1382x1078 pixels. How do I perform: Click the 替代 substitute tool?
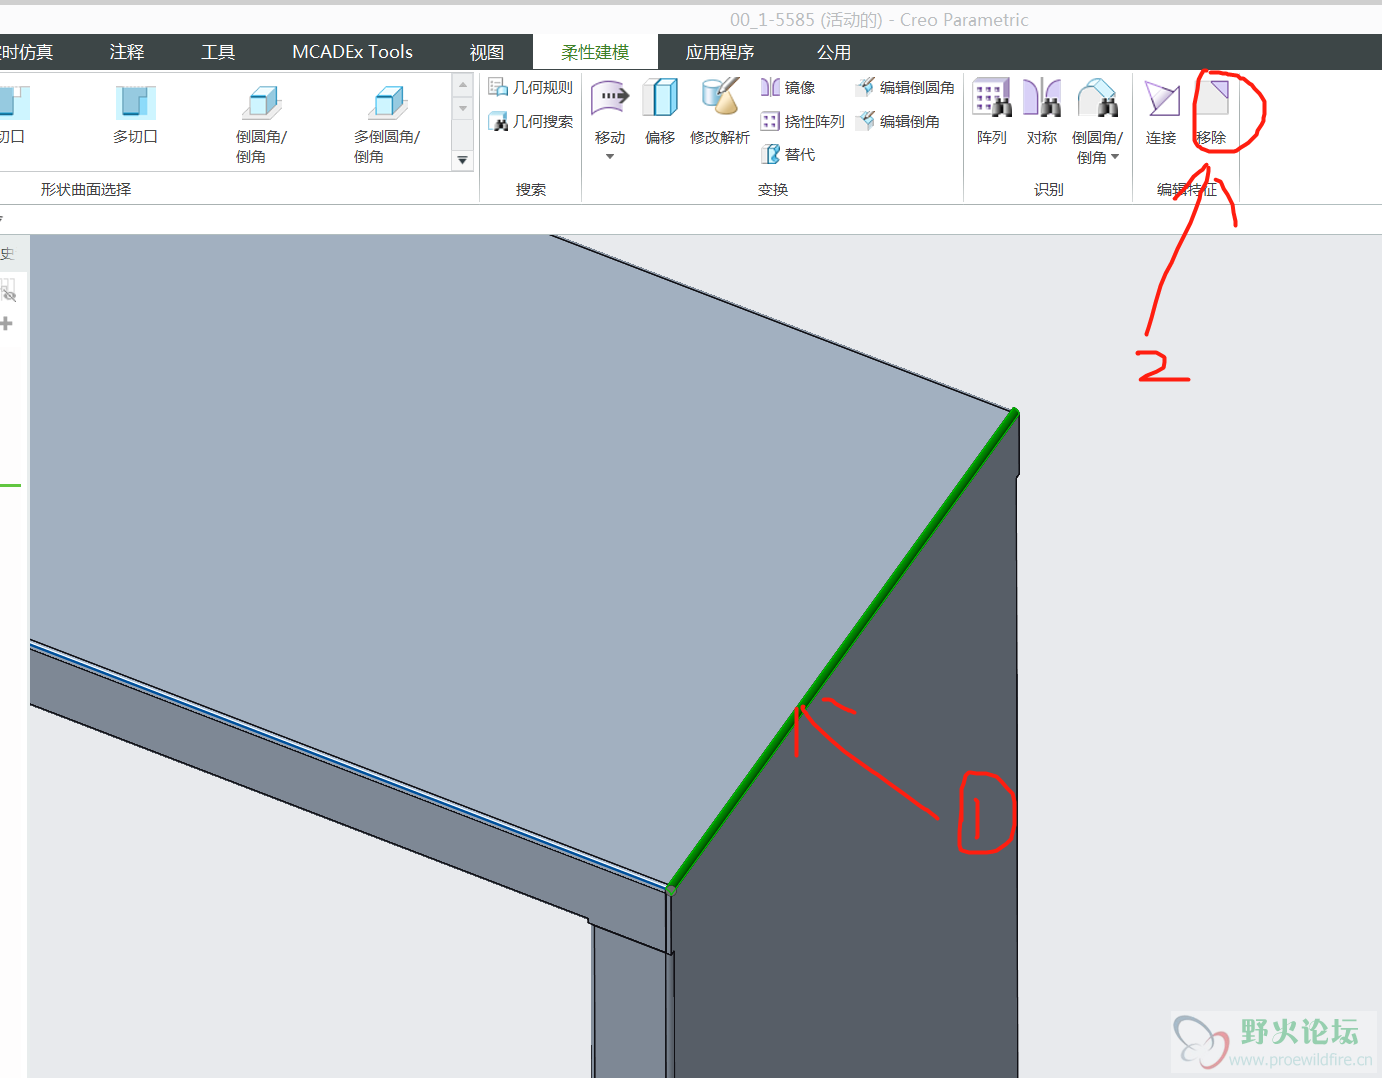pos(788,155)
